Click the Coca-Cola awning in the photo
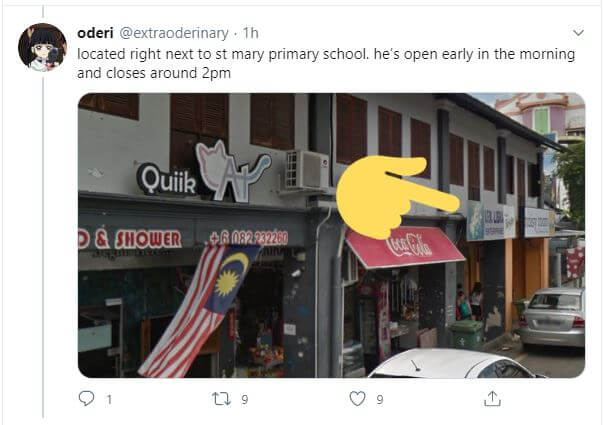The height and width of the screenshot is (425, 604). tap(404, 247)
